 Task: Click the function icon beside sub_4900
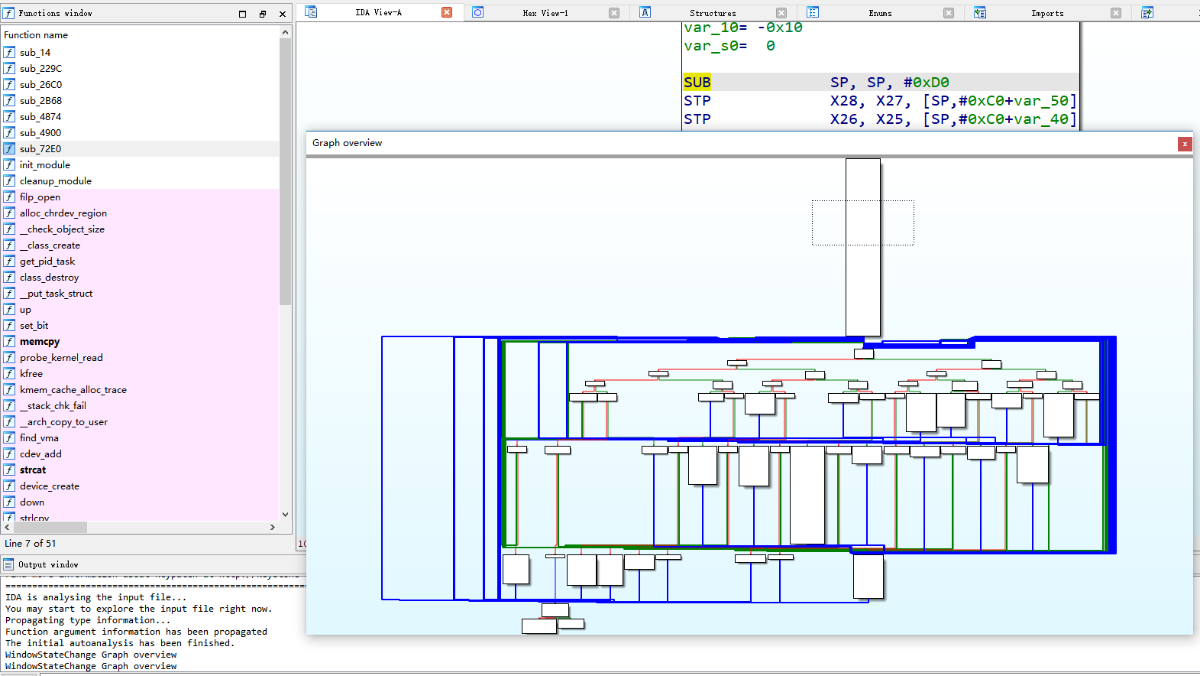coord(9,133)
